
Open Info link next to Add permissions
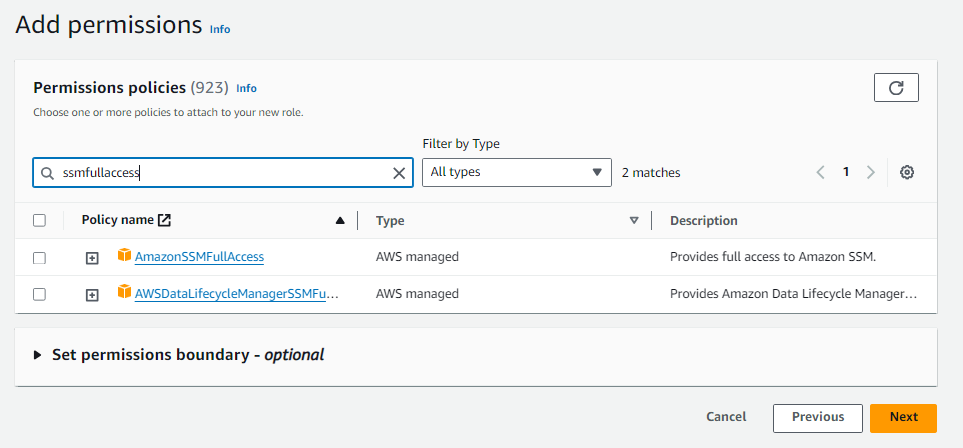tap(220, 29)
